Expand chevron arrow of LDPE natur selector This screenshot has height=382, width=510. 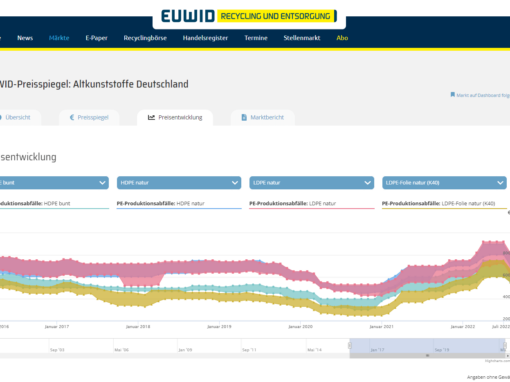[x=368, y=183]
